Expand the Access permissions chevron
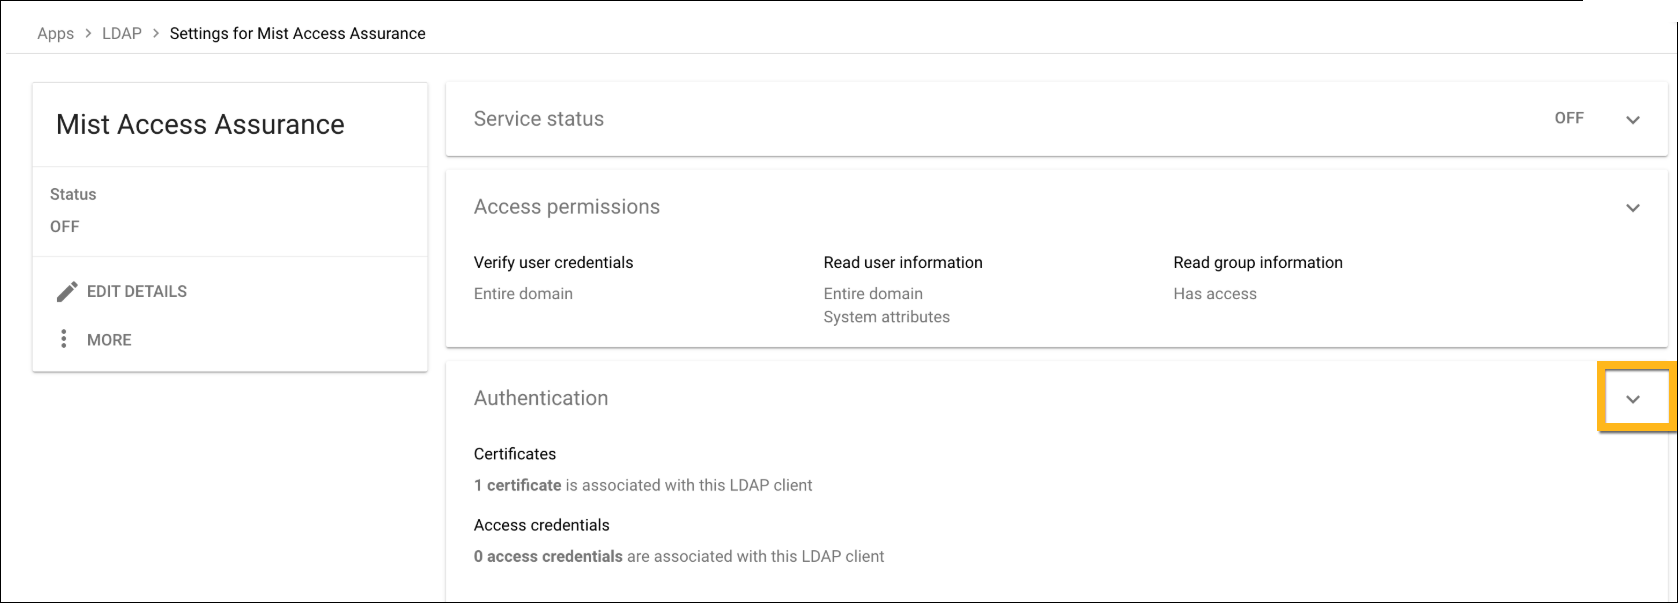The image size is (1678, 603). (1632, 208)
